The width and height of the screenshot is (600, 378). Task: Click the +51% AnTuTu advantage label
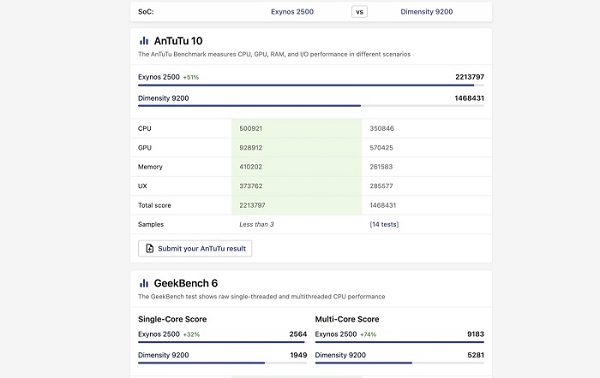191,77
